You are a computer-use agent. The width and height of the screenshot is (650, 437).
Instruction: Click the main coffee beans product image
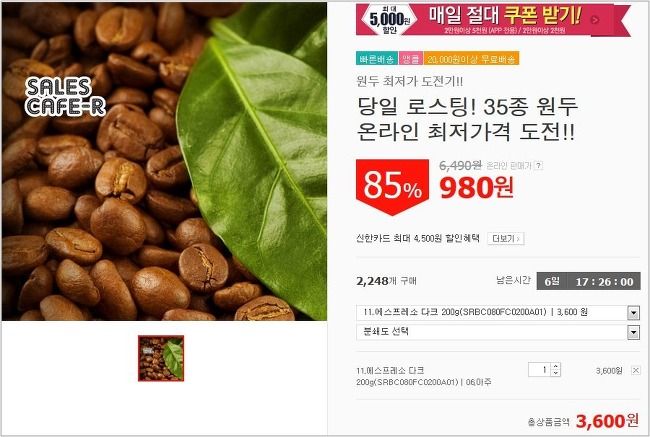tap(164, 161)
